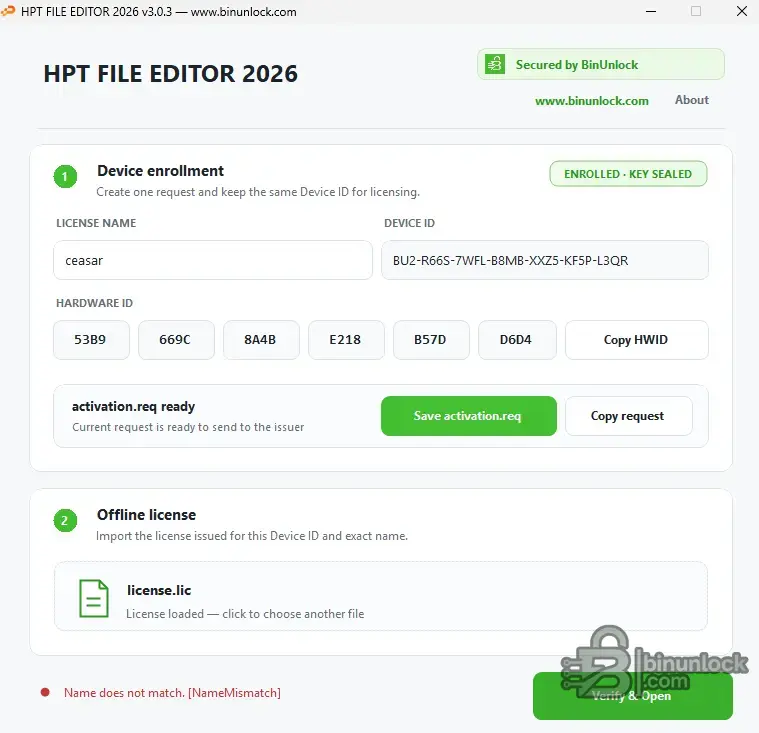Click the Copy request button

point(628,416)
